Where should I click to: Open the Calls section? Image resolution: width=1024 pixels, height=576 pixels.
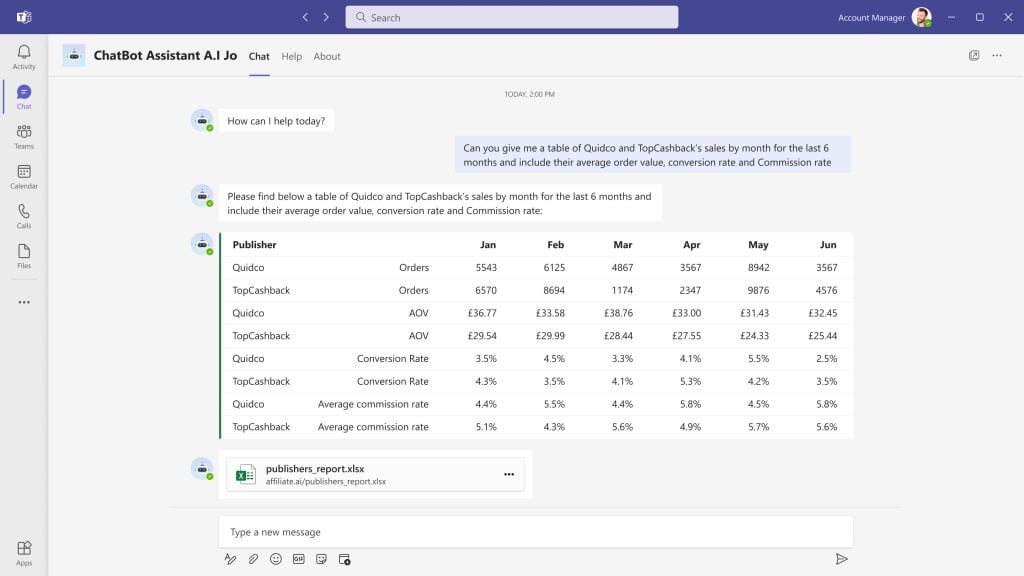pyautogui.click(x=24, y=216)
